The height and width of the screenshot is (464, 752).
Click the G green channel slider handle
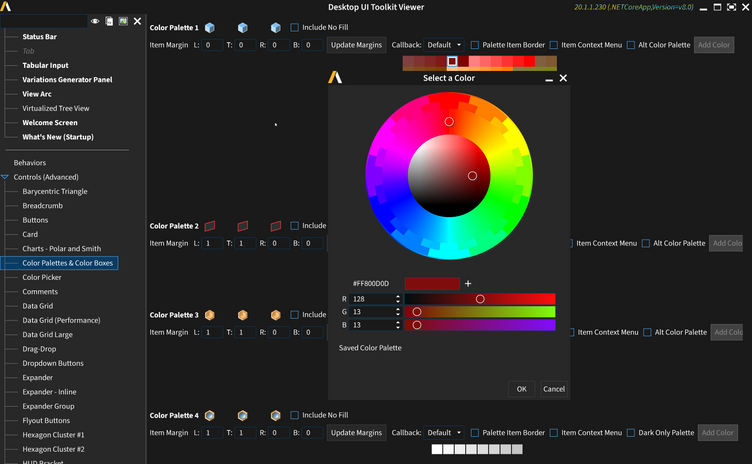point(417,312)
